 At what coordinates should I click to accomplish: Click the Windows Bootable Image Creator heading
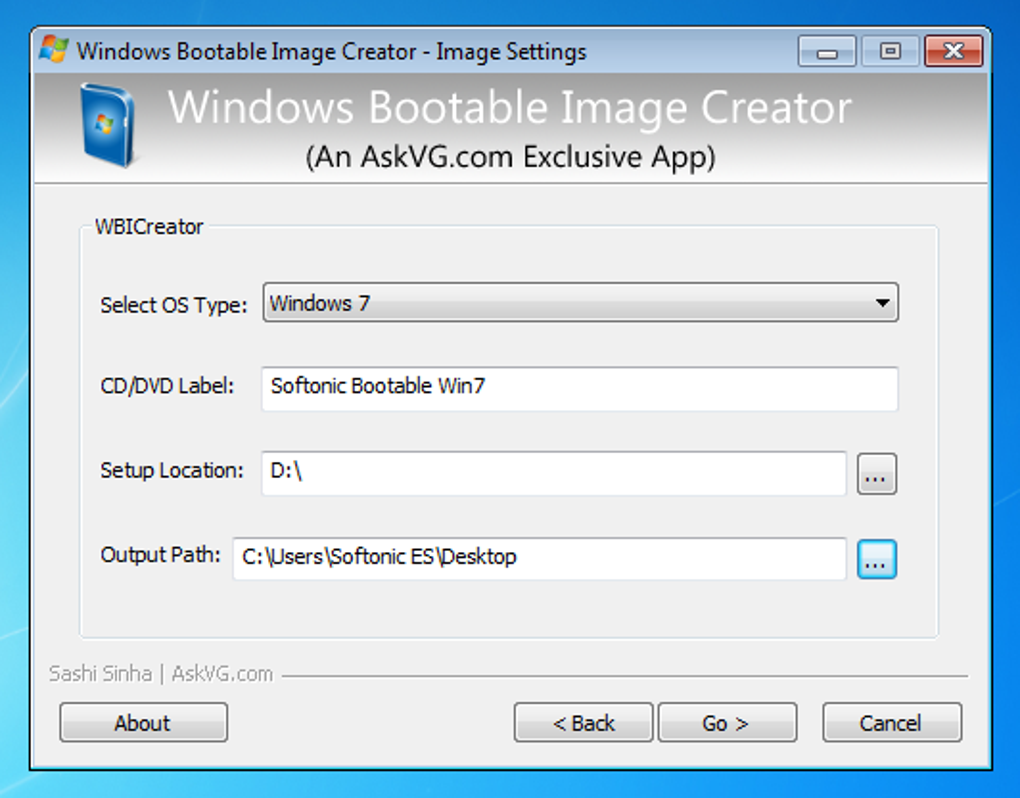pos(510,107)
